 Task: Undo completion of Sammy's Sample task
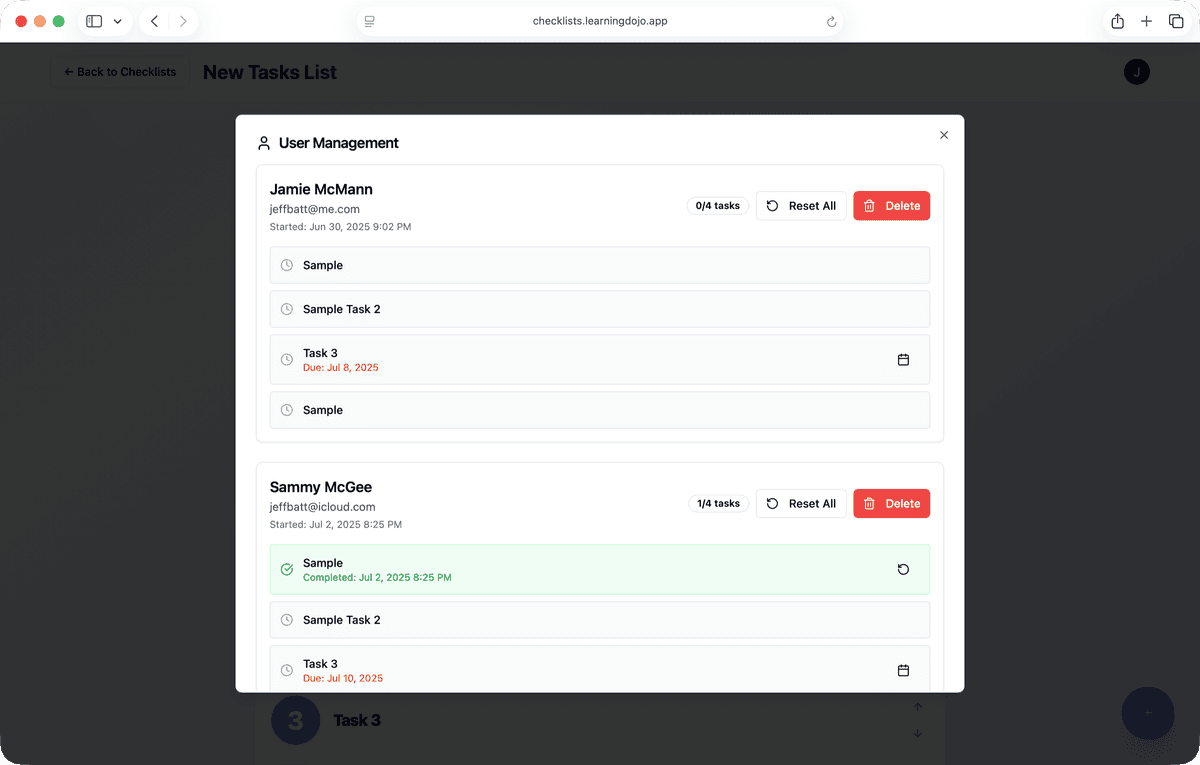(903, 570)
